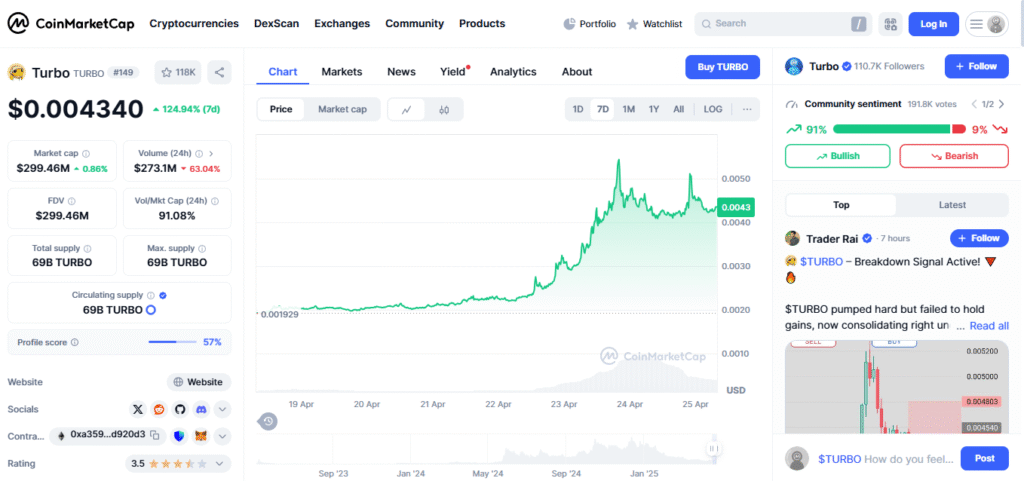The width and height of the screenshot is (1024, 481).
Task: Open DexScan in the top navigation
Action: pyautogui.click(x=276, y=23)
